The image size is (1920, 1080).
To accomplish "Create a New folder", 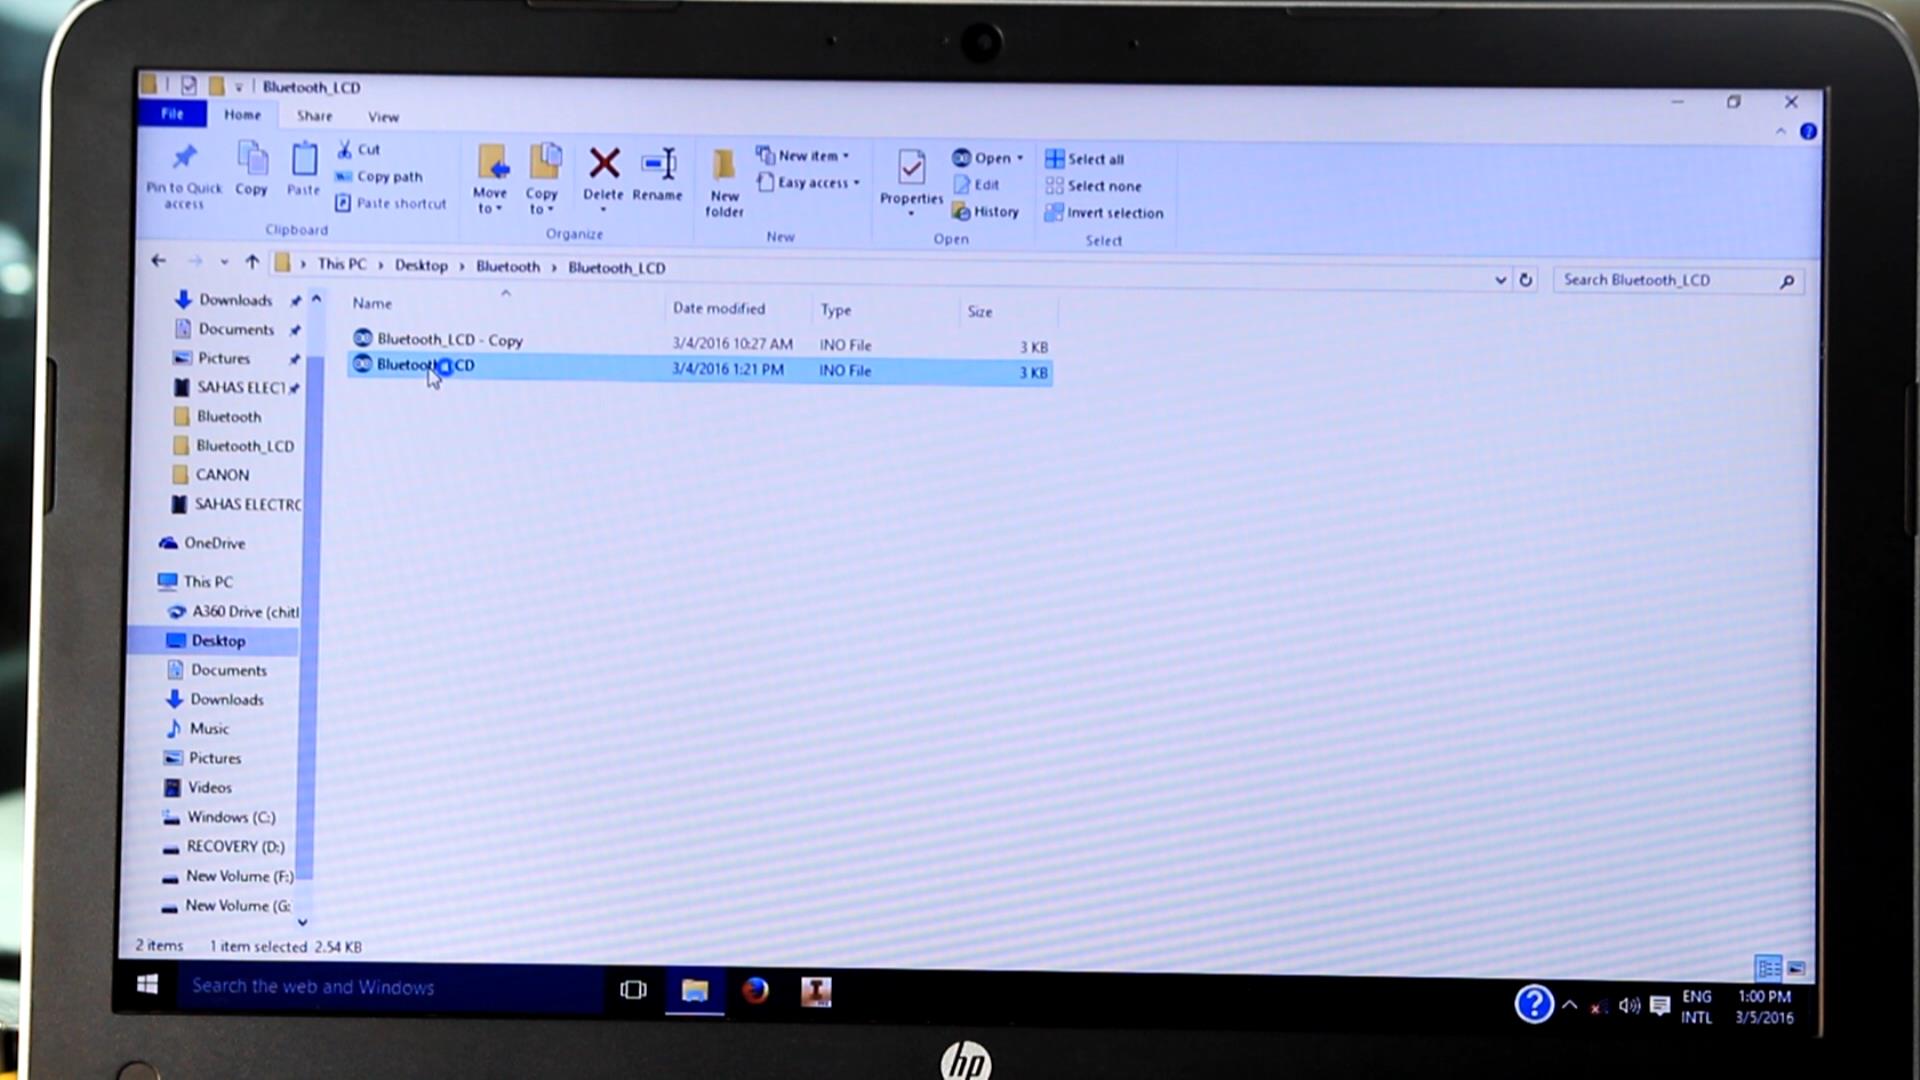I will tap(724, 168).
